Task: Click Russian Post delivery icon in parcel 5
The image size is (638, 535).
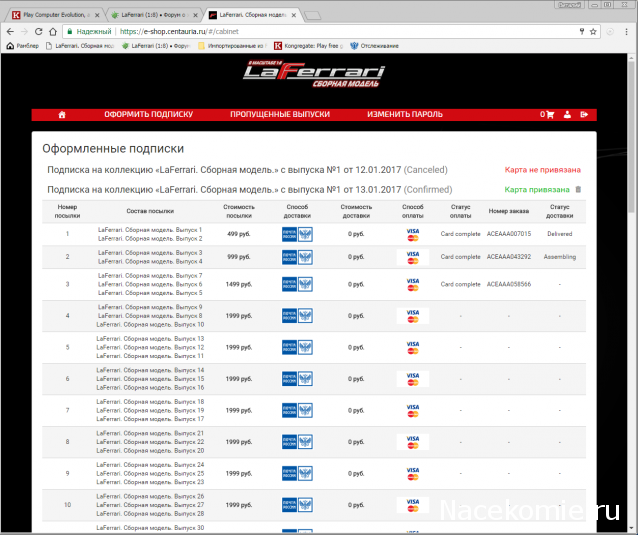Action: 297,347
